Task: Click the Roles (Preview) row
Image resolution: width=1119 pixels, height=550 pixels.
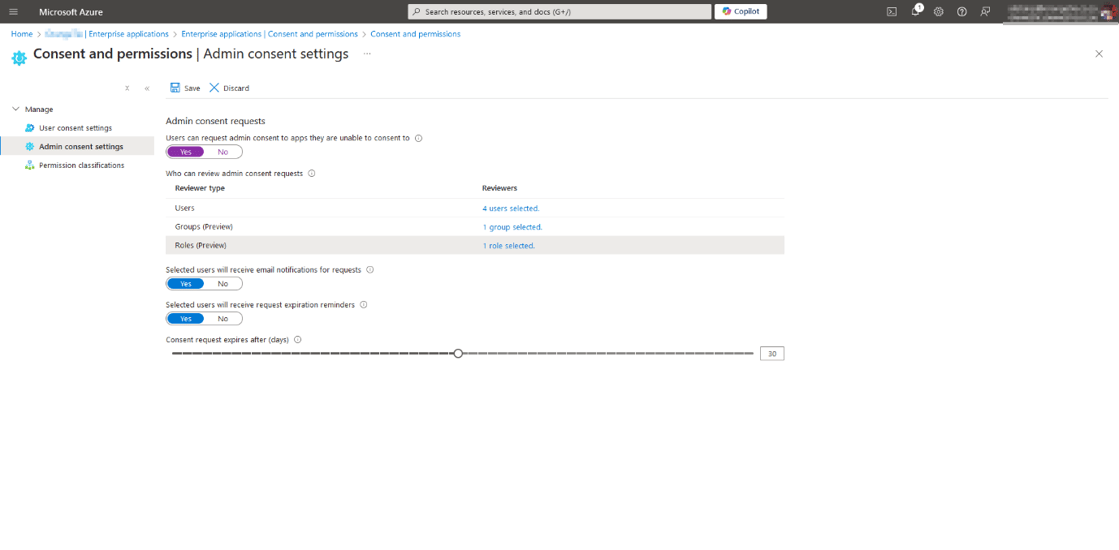Action: click(x=475, y=245)
